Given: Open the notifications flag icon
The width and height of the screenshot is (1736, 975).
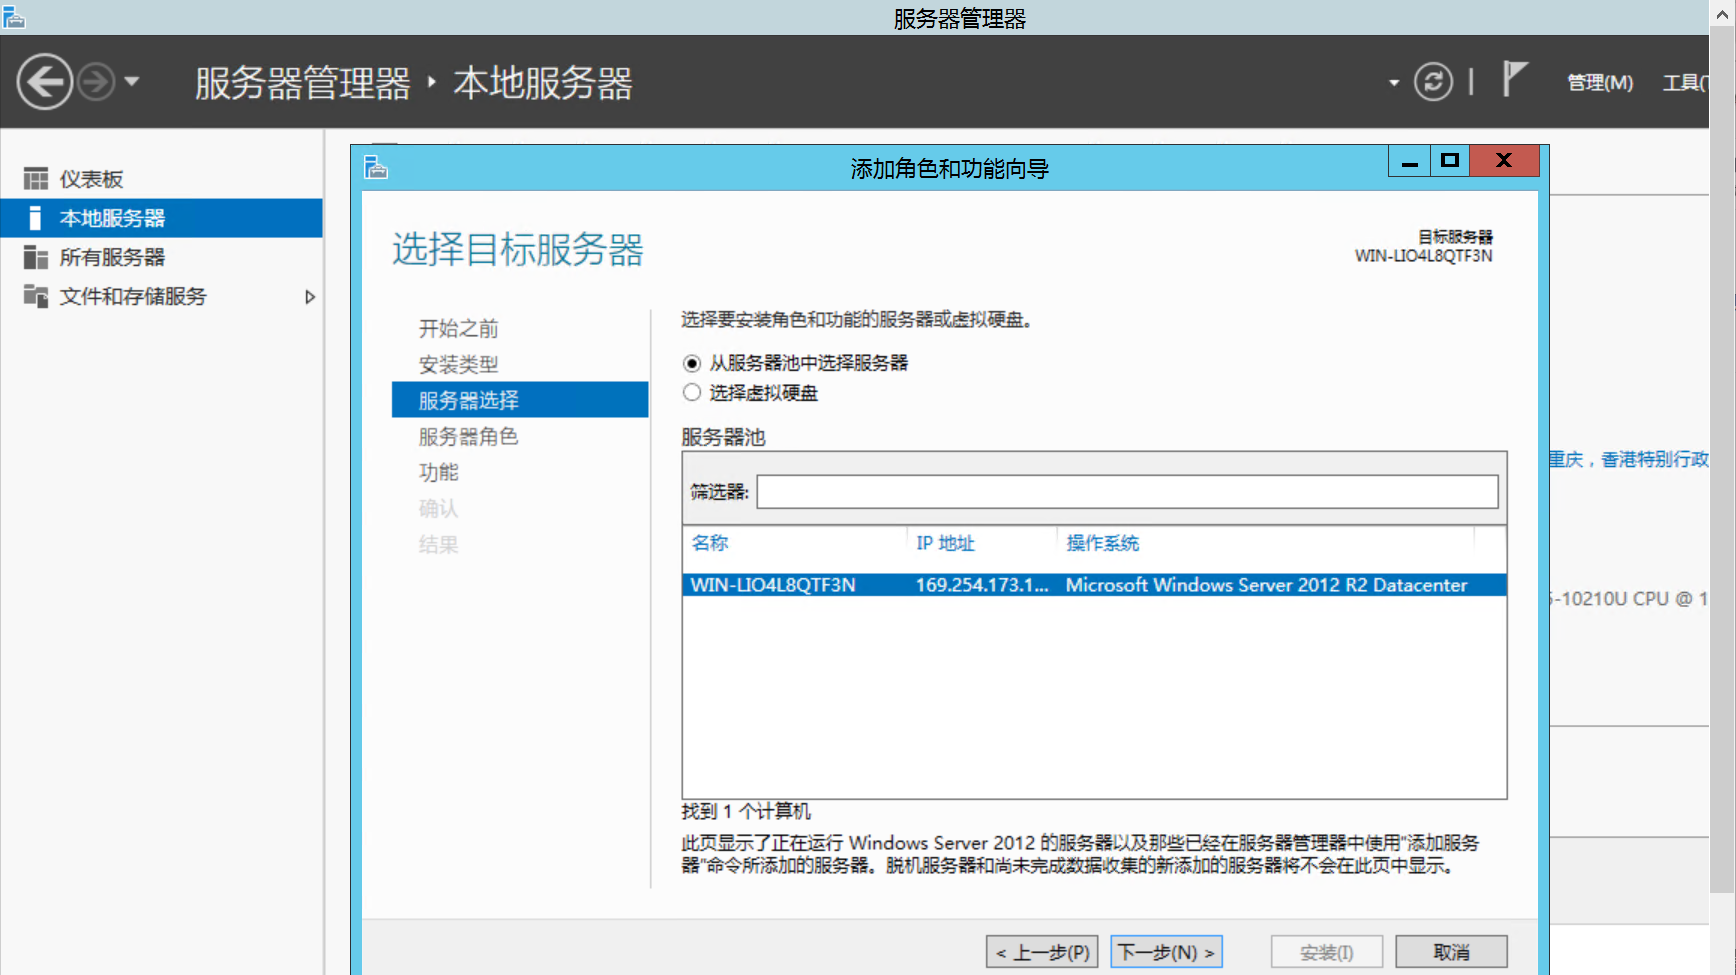Looking at the screenshot, I should [1515, 78].
